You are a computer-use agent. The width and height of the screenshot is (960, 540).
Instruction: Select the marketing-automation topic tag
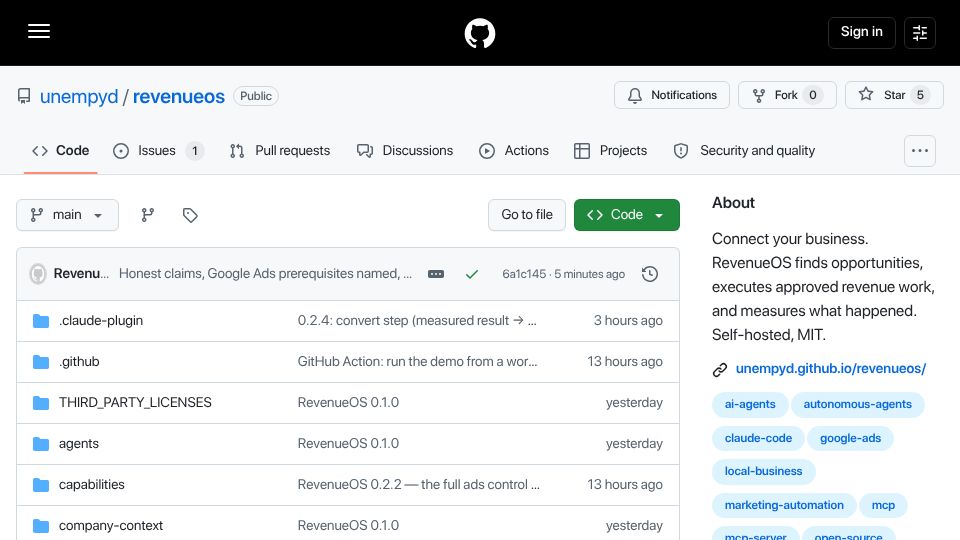click(x=784, y=505)
